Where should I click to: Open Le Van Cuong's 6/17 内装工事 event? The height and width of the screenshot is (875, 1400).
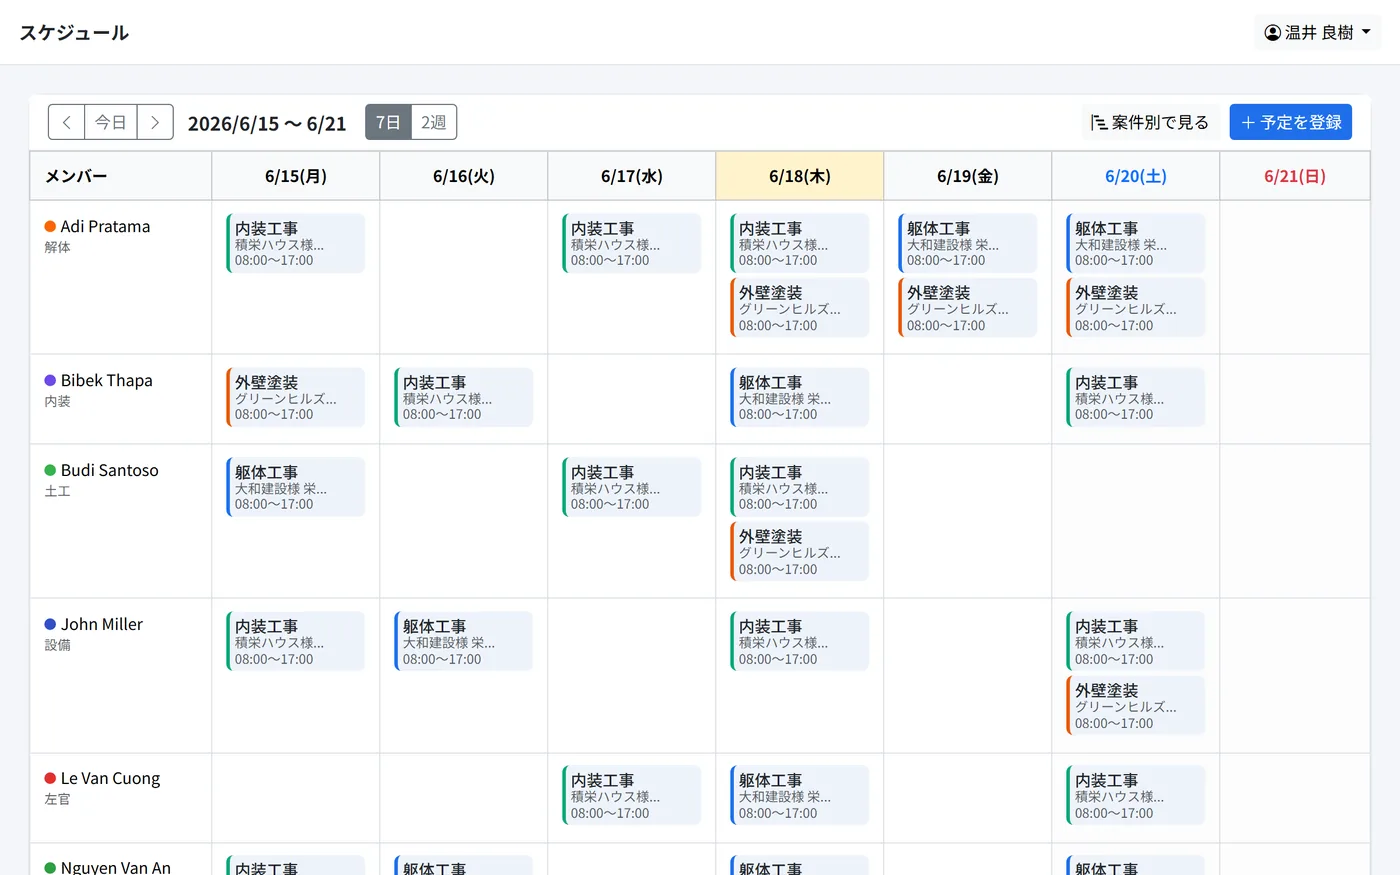click(632, 796)
